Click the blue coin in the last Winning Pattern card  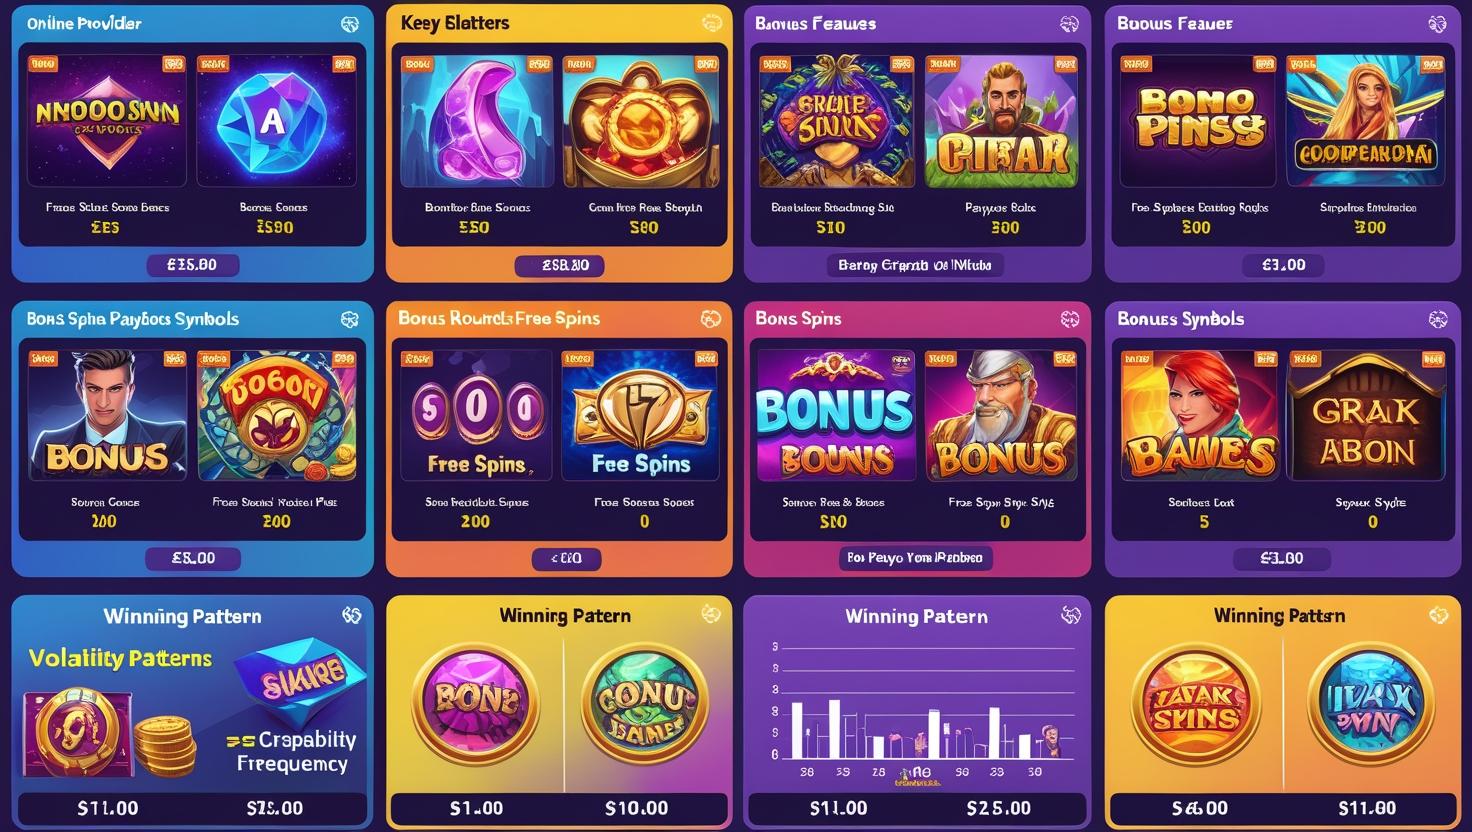[x=1372, y=705]
